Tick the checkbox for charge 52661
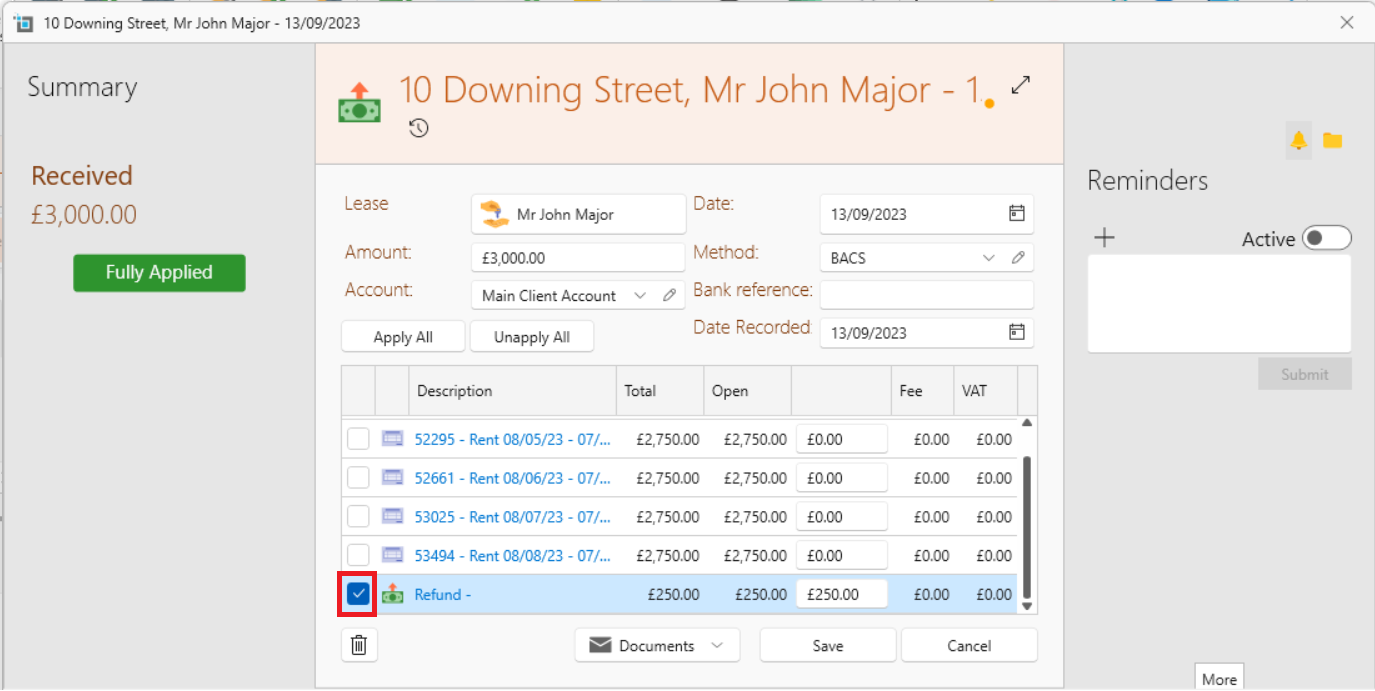Screen dimensions: 1375x691 pyautogui.click(x=358, y=478)
